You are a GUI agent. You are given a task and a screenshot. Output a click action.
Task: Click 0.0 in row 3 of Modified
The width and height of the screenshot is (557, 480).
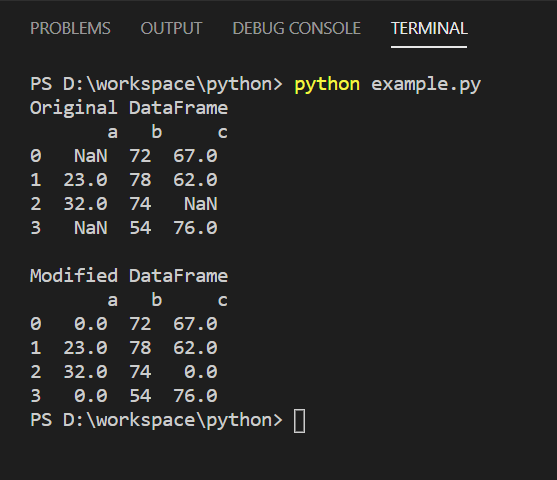(91, 396)
